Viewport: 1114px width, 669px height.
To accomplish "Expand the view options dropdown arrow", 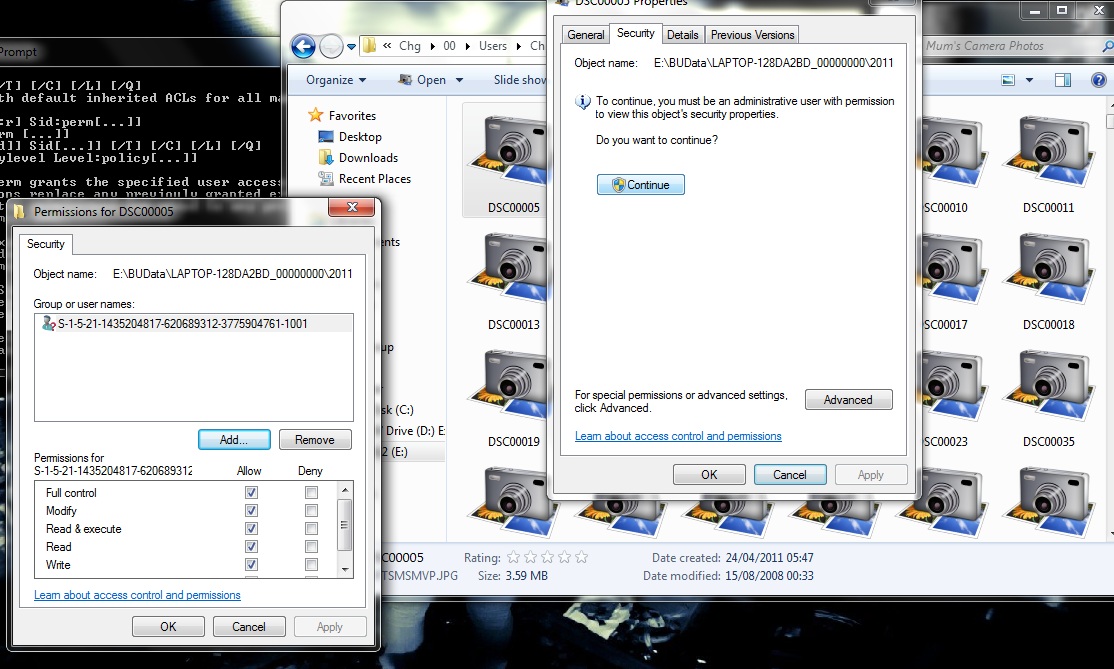I will (x=1029, y=80).
